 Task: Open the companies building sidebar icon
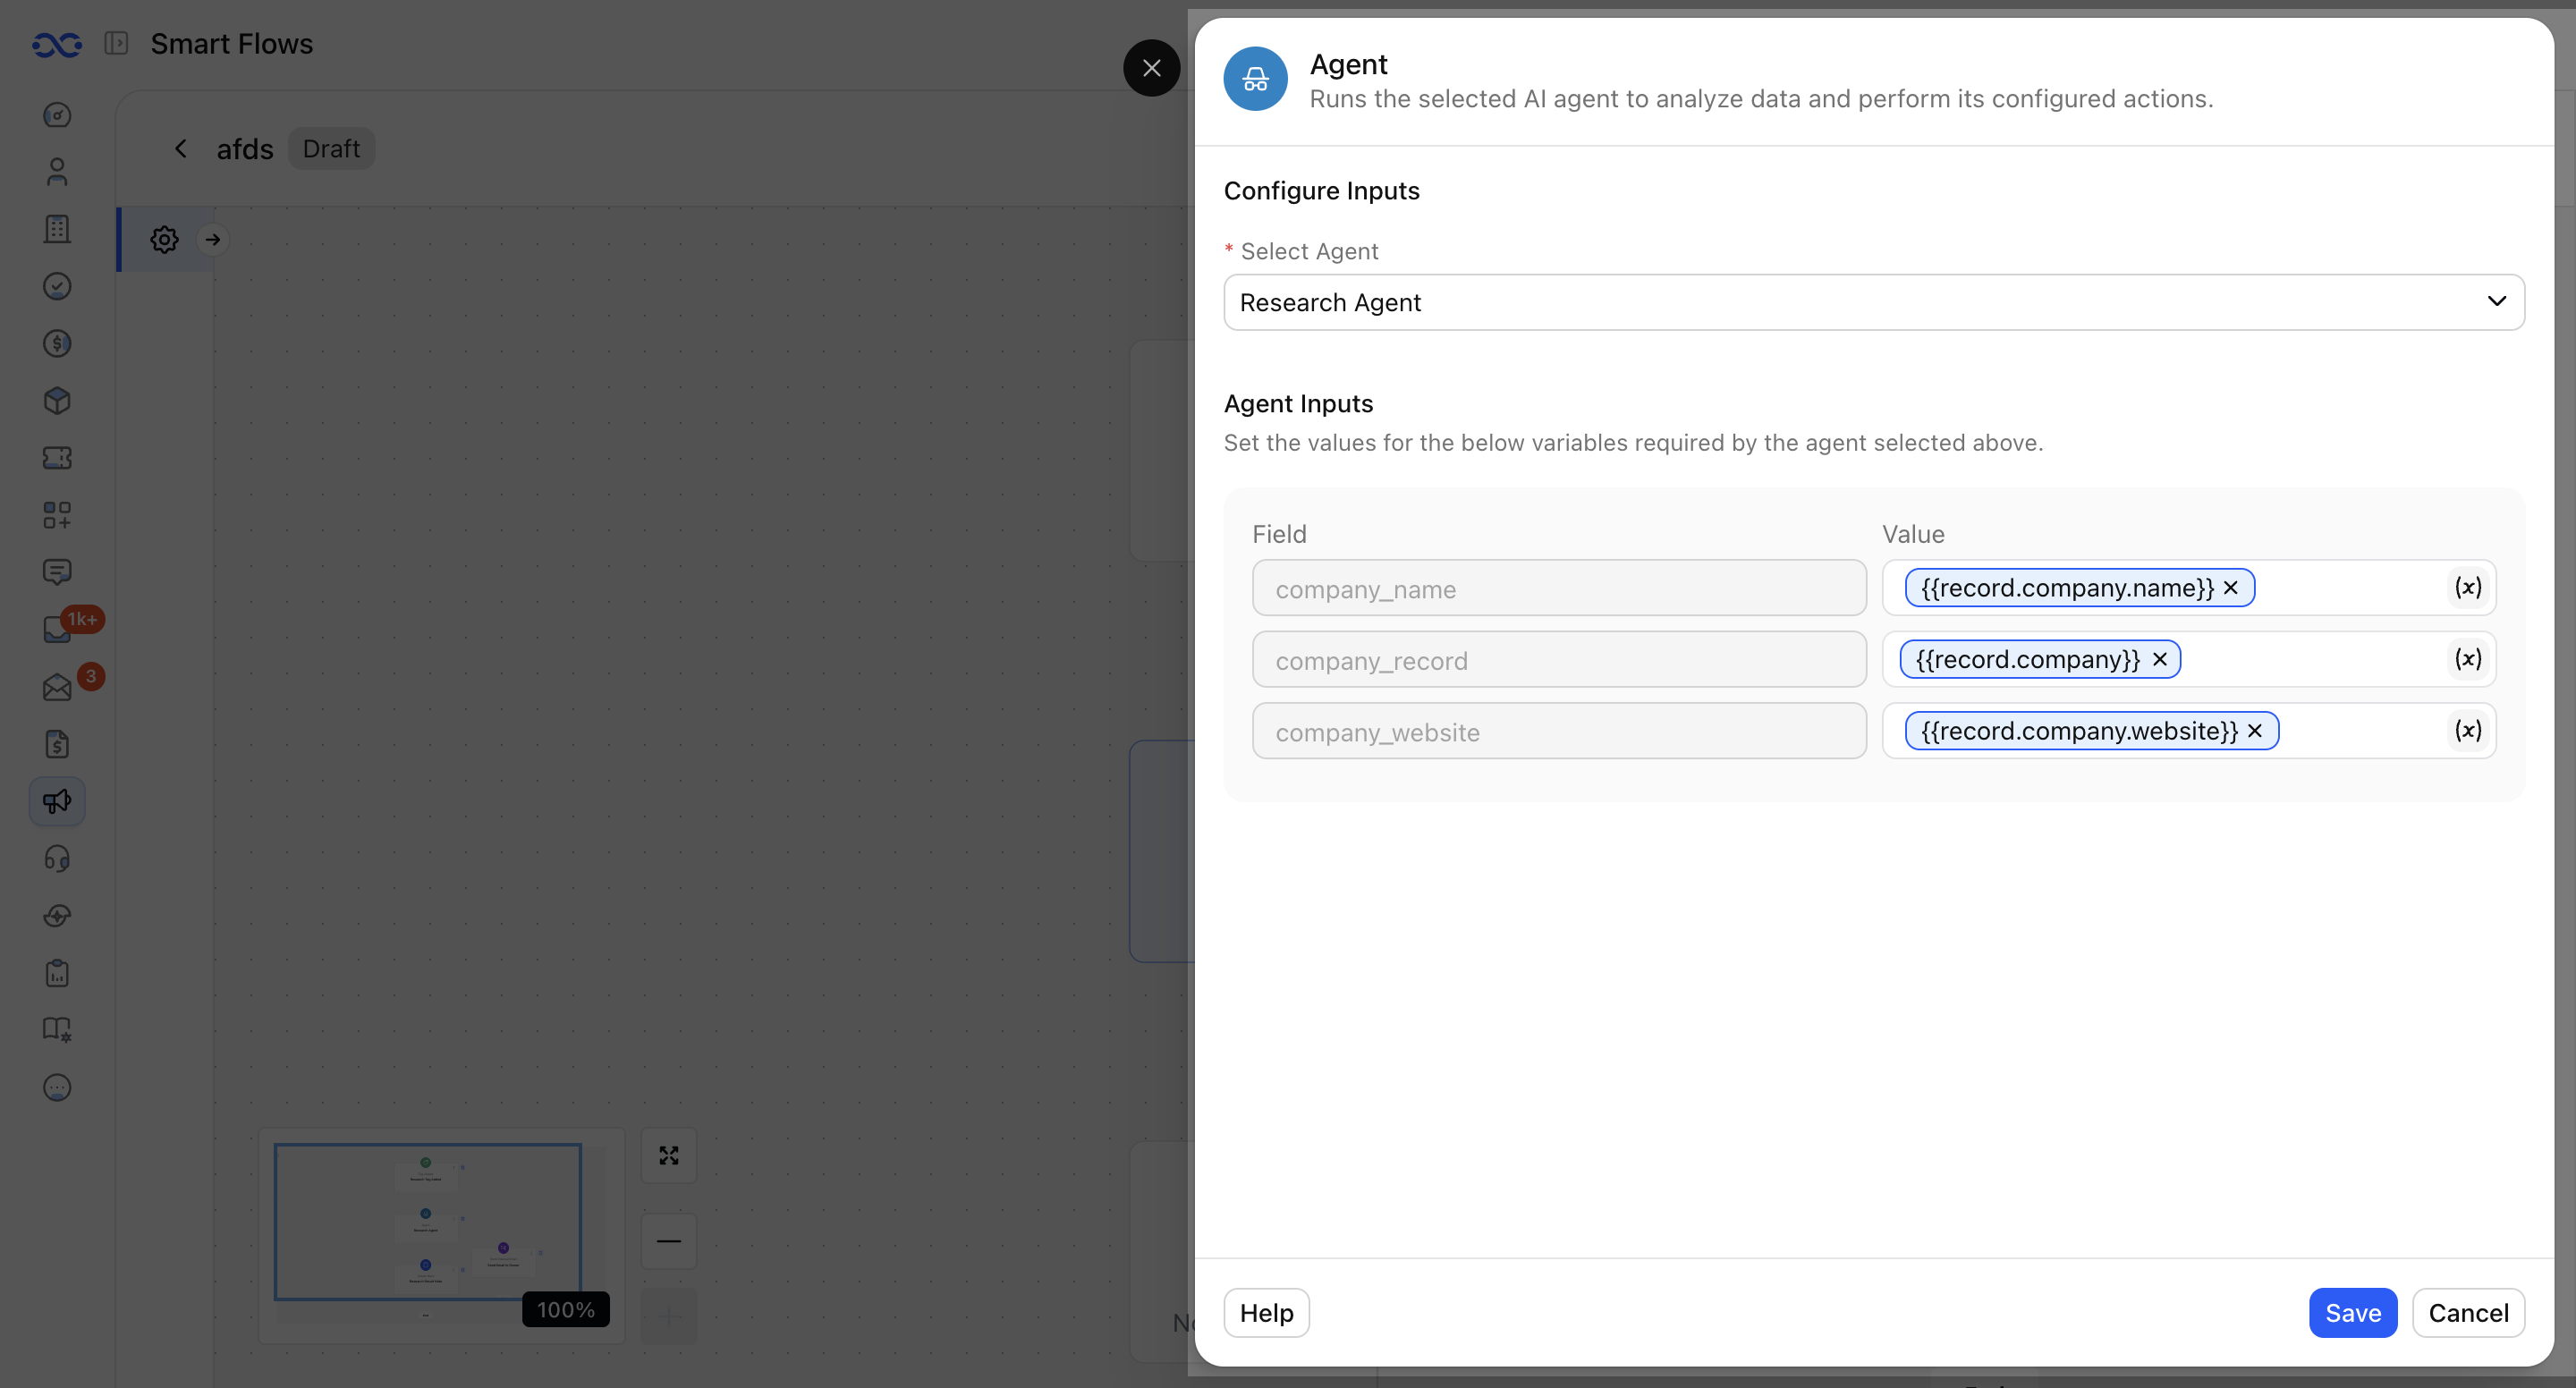tap(57, 229)
